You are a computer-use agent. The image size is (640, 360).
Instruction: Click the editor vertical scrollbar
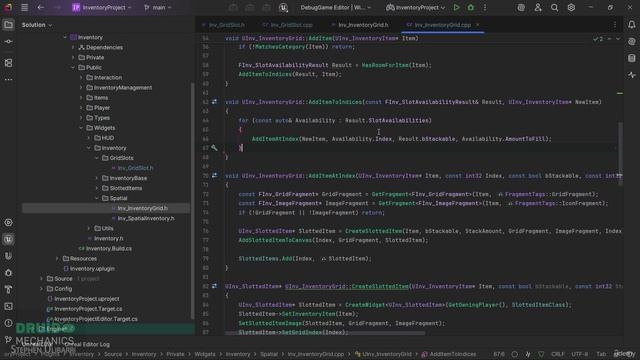(x=620, y=153)
